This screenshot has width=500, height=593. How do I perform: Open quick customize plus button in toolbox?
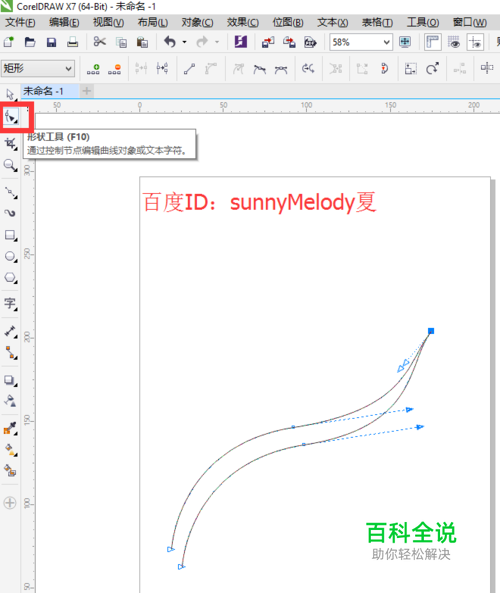point(10,503)
